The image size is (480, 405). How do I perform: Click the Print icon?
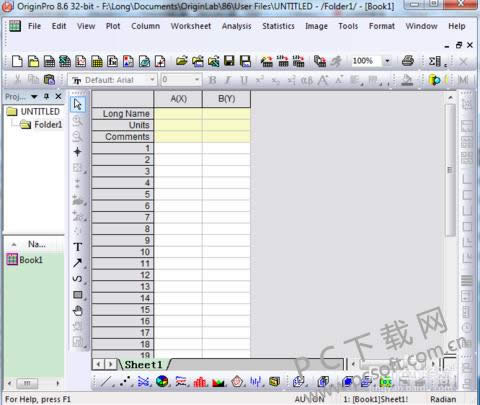[408, 61]
